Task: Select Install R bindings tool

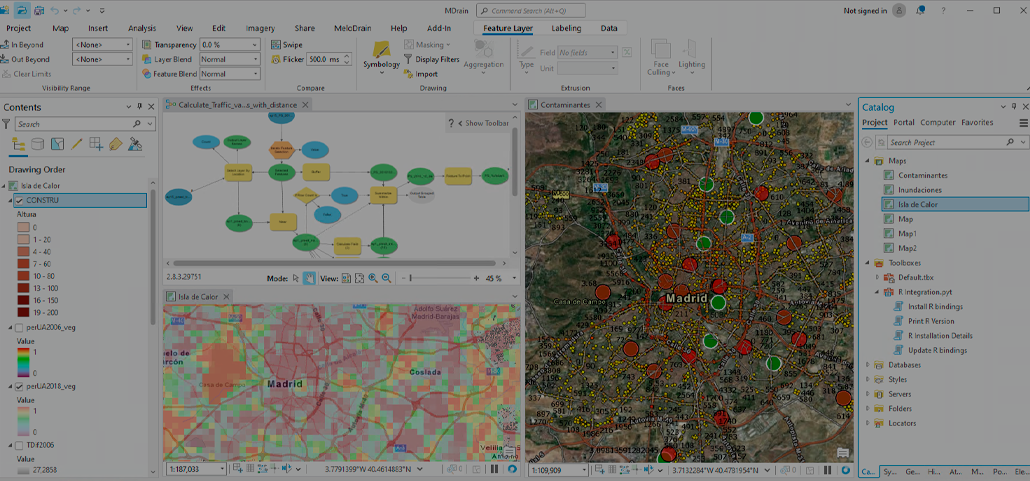Action: [935, 307]
